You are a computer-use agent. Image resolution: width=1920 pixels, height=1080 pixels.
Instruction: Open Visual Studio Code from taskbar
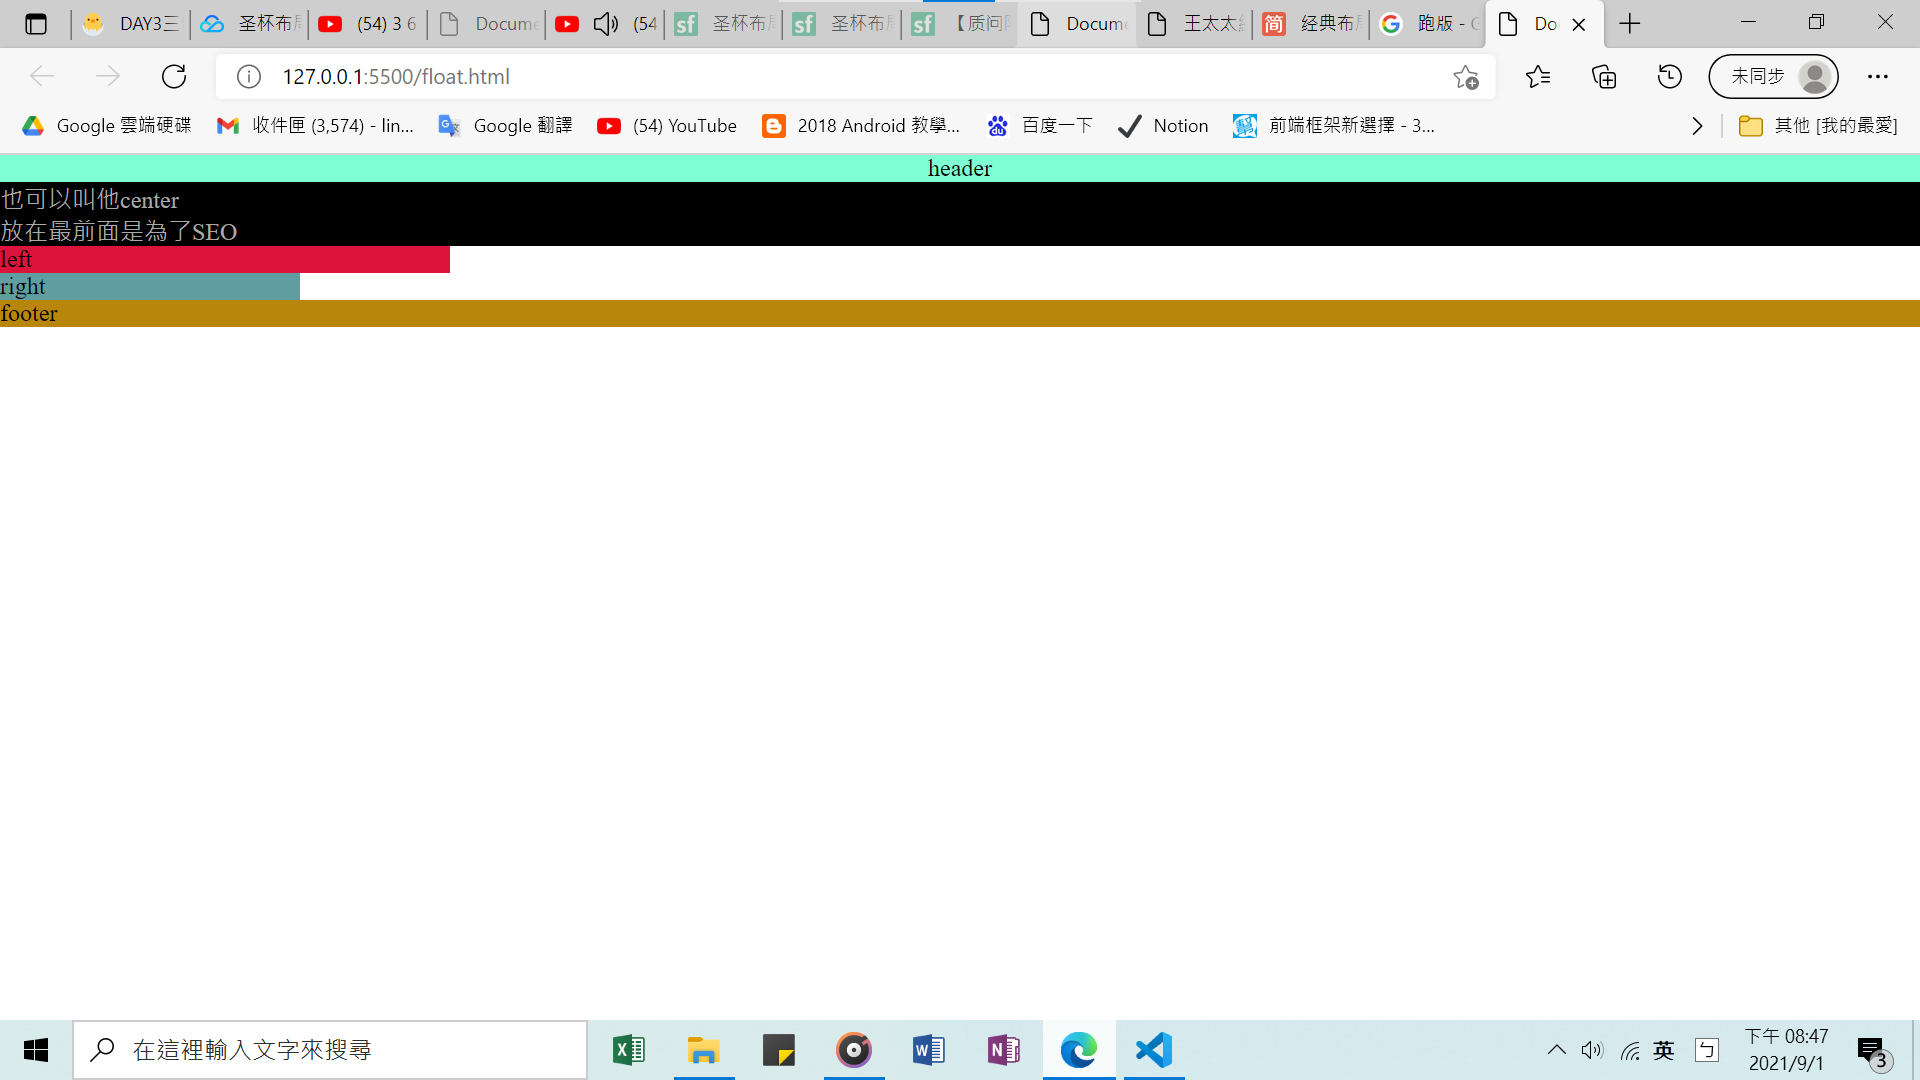click(x=1154, y=1050)
